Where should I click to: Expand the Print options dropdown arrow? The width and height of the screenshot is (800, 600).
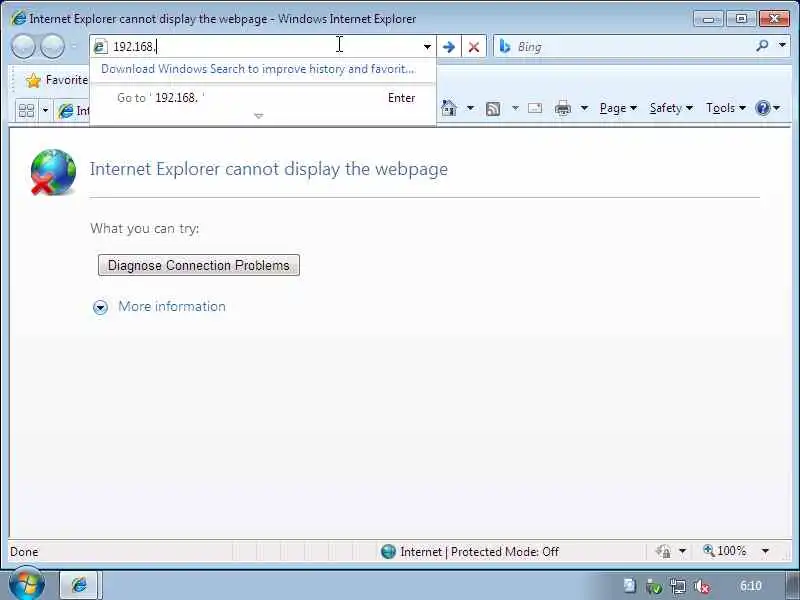coord(585,108)
